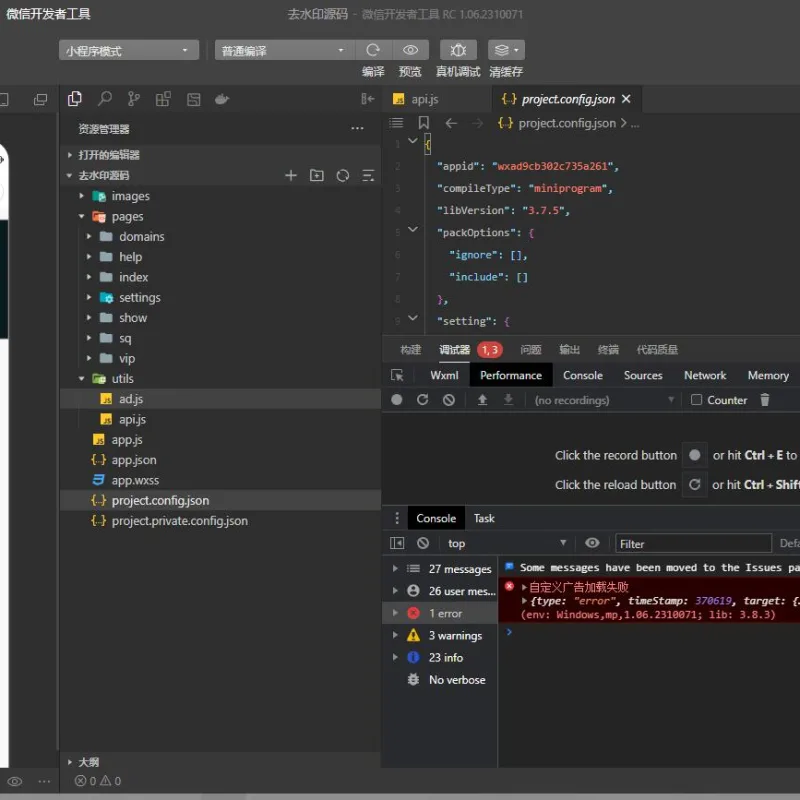
Task: Open real device debugging bug icon
Action: click(x=458, y=50)
